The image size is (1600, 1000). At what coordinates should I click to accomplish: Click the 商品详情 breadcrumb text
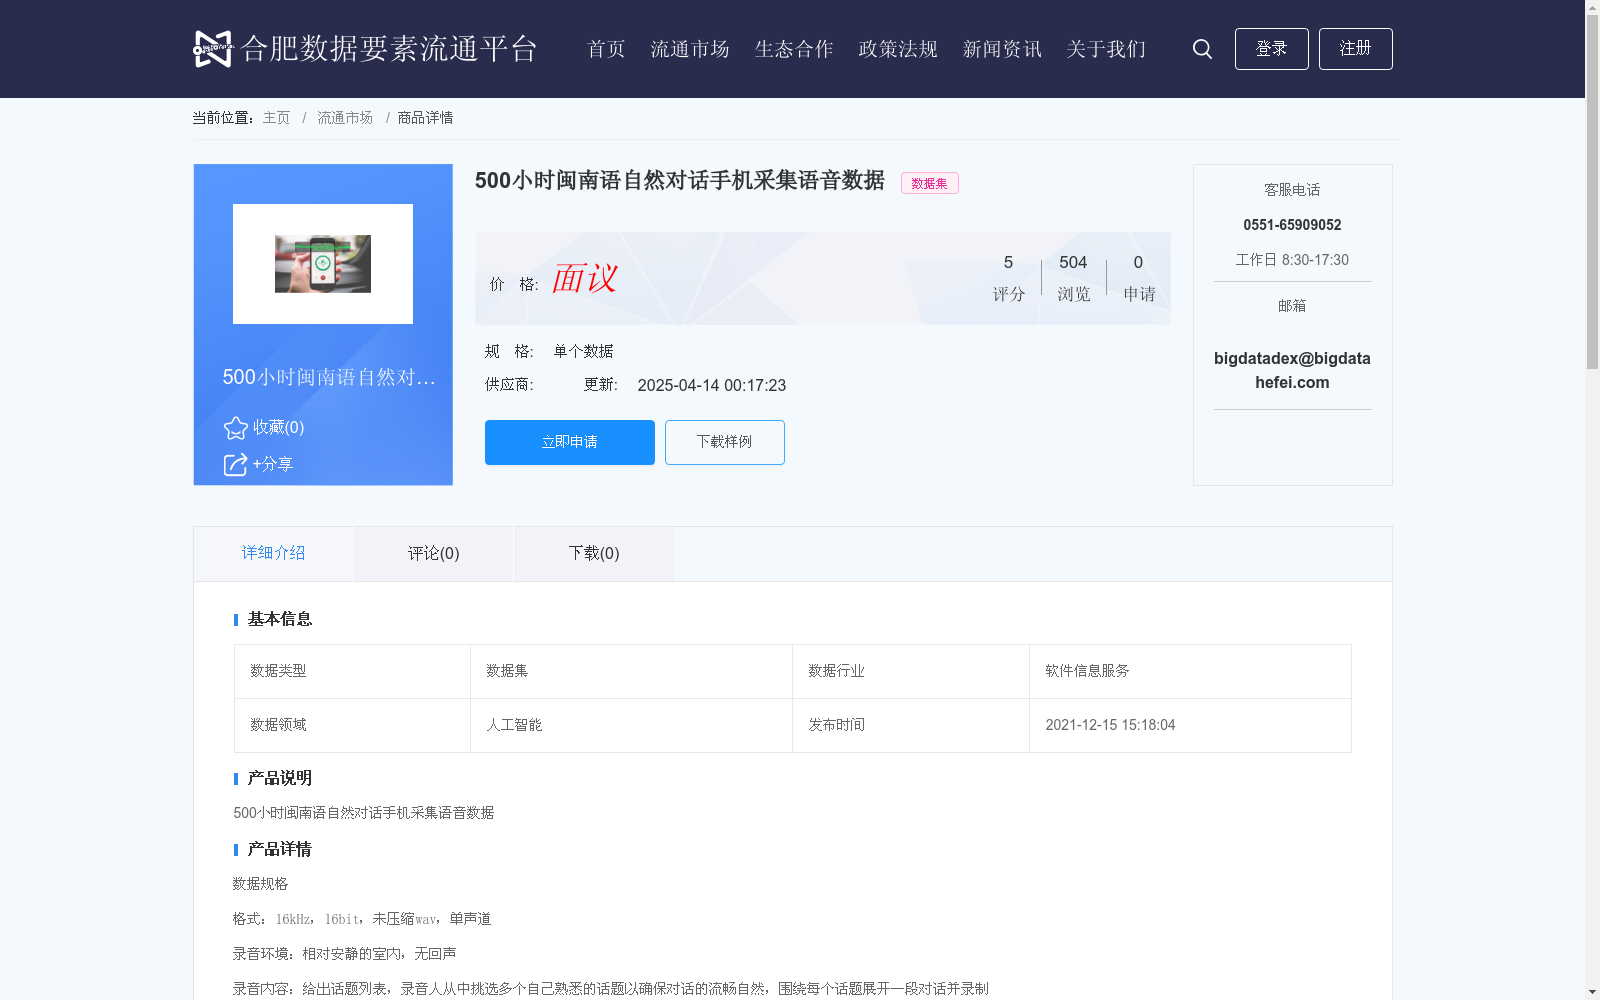point(426,118)
